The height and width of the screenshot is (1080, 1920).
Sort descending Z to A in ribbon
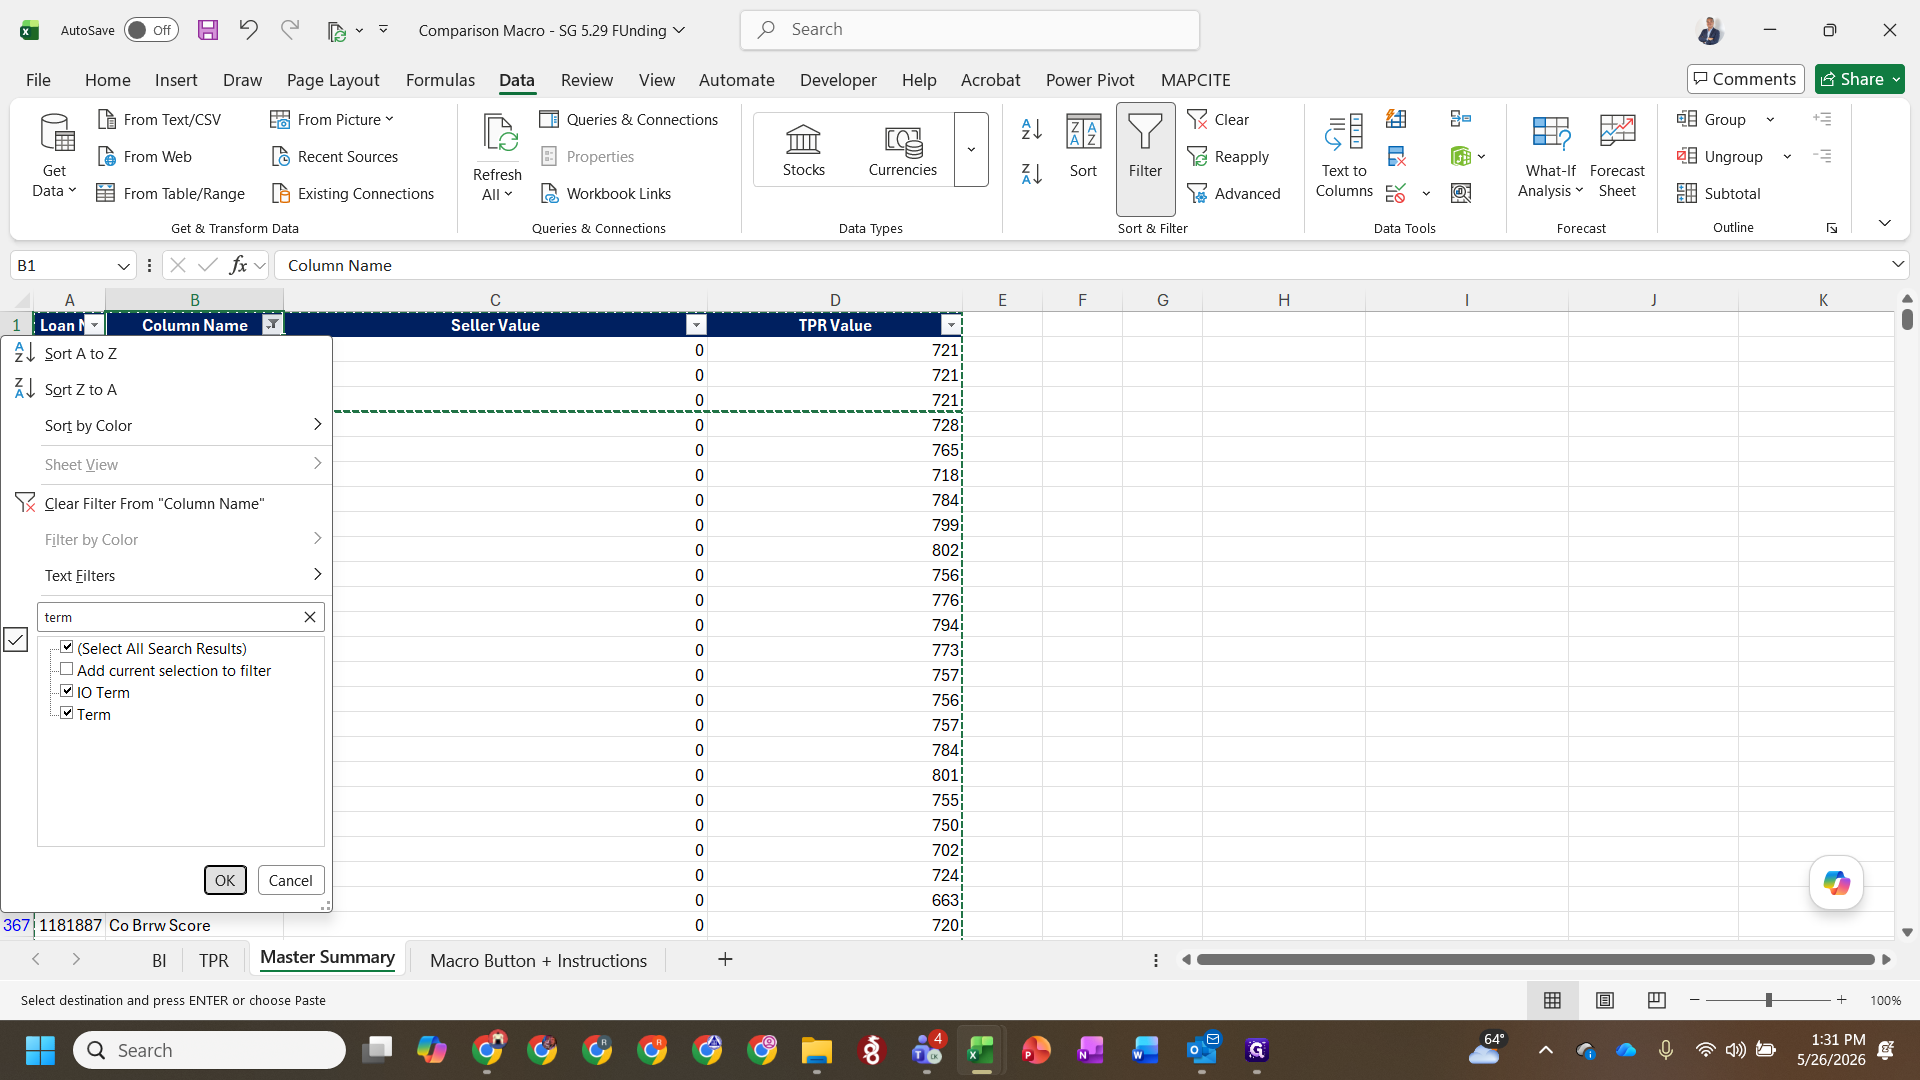click(1032, 173)
